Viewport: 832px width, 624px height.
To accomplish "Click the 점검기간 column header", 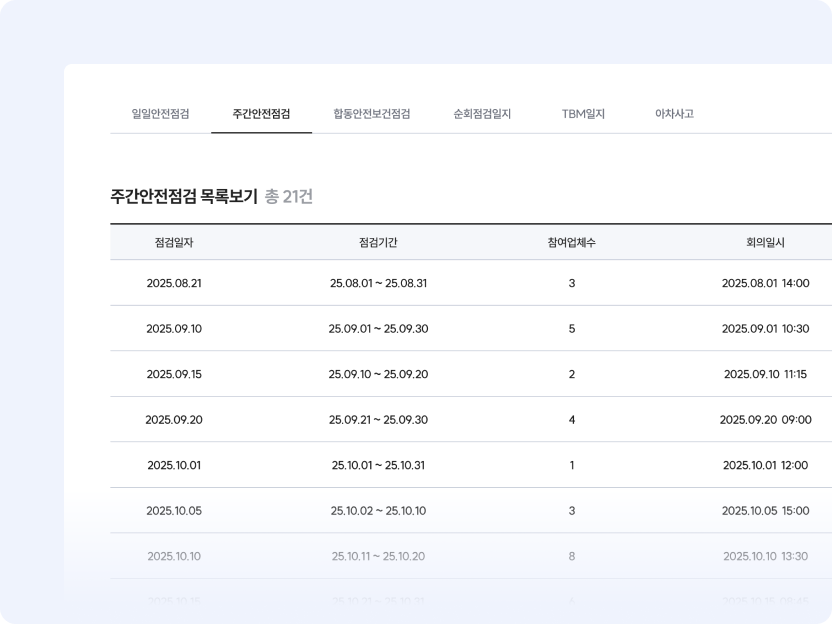I will (378, 242).
